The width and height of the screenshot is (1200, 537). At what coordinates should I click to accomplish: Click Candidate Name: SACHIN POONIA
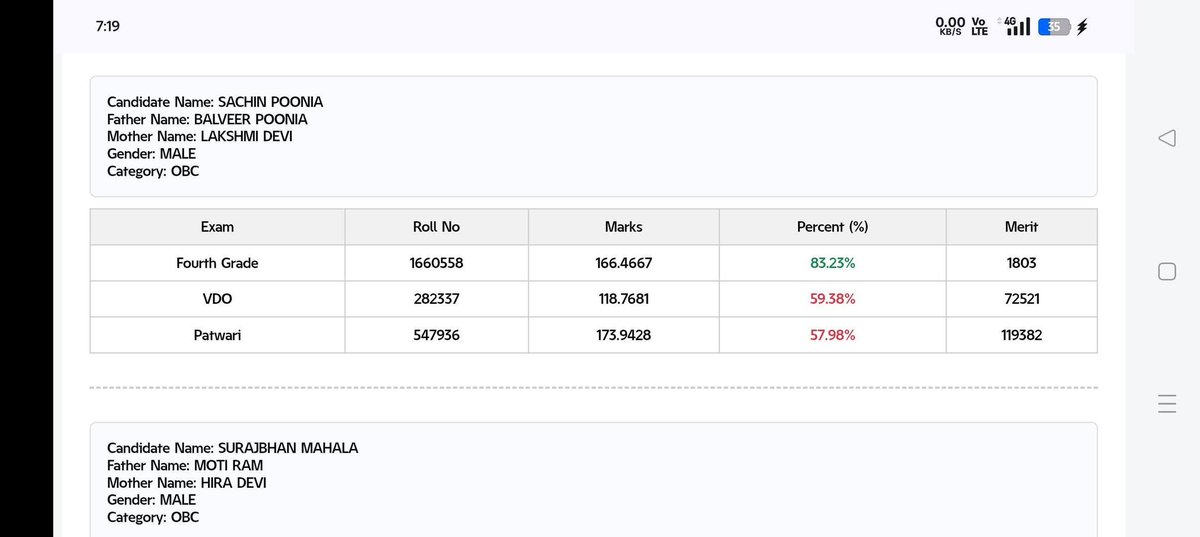click(215, 102)
